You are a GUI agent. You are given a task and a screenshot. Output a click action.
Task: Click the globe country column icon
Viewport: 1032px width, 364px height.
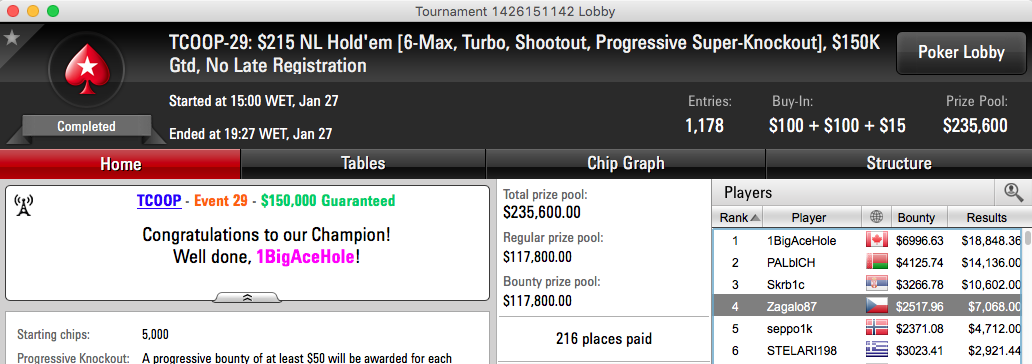(876, 217)
